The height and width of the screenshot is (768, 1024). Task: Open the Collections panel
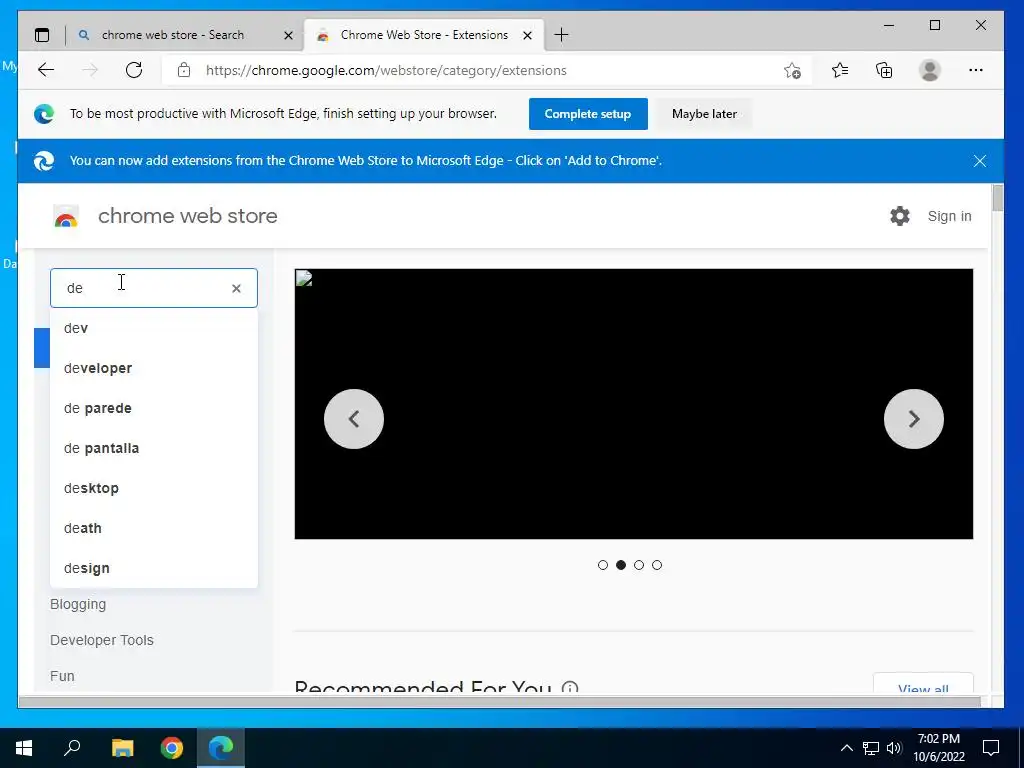click(x=884, y=70)
